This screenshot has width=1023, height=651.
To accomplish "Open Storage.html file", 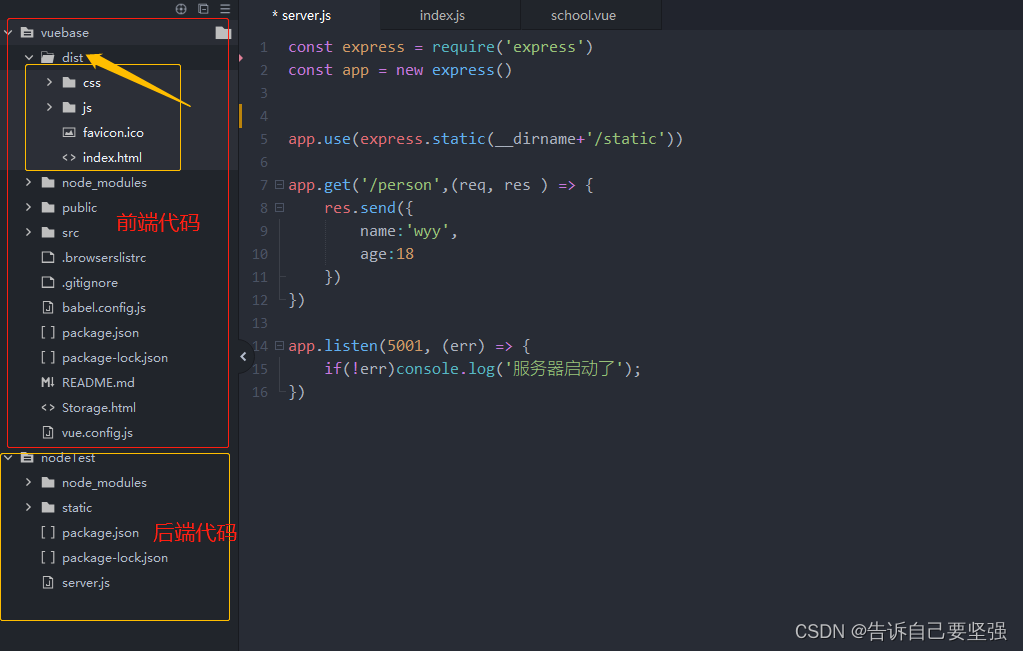I will pos(99,408).
